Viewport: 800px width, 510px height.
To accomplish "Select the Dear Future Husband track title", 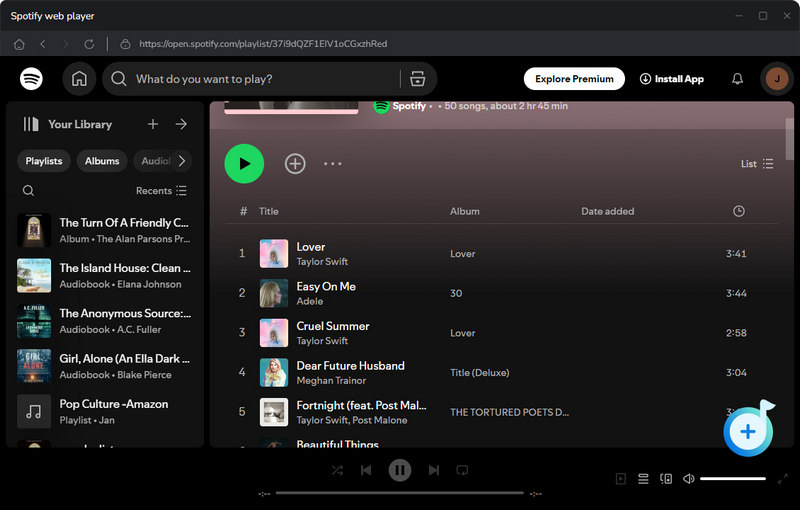I will (351, 366).
